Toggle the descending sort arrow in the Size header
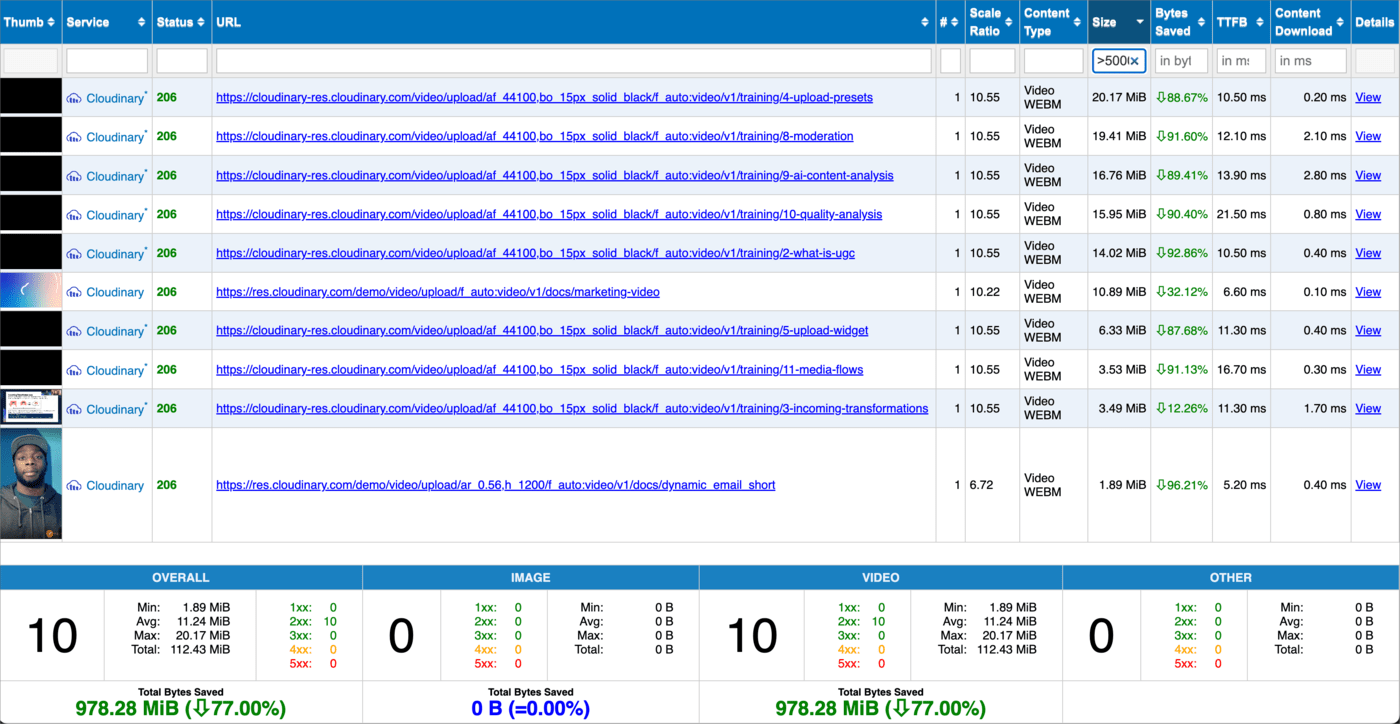1400x724 pixels. tap(1139, 22)
